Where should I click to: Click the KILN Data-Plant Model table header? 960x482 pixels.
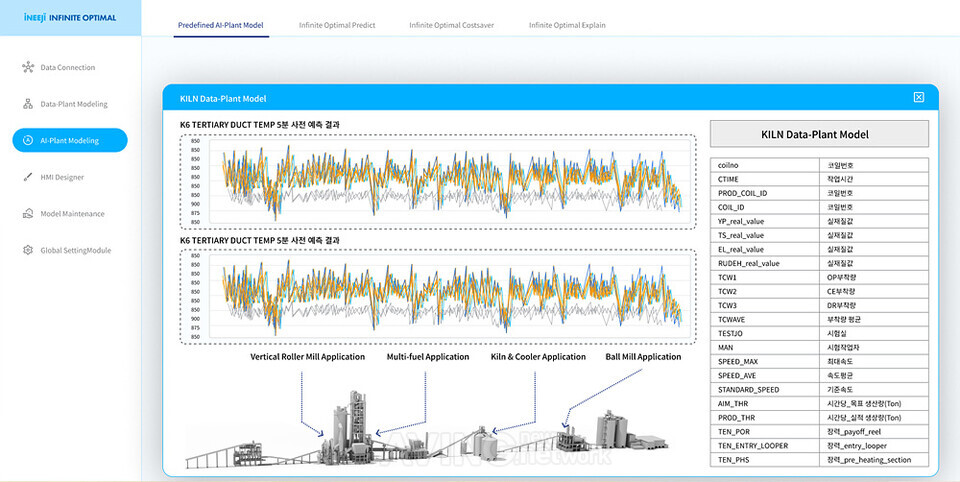click(819, 134)
